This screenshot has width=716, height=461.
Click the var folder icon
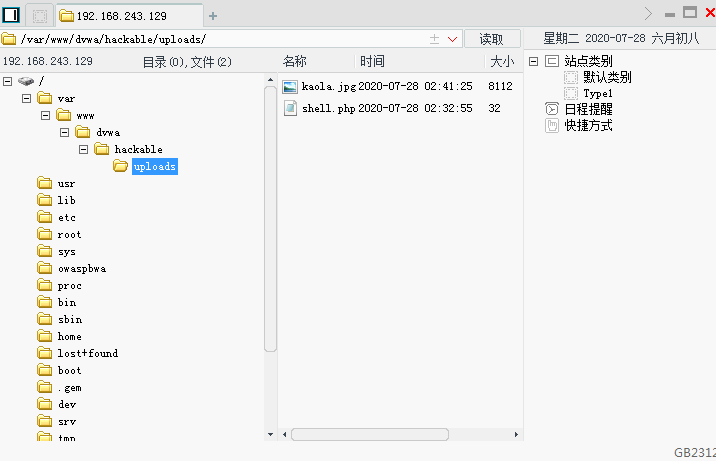pyautogui.click(x=44, y=98)
